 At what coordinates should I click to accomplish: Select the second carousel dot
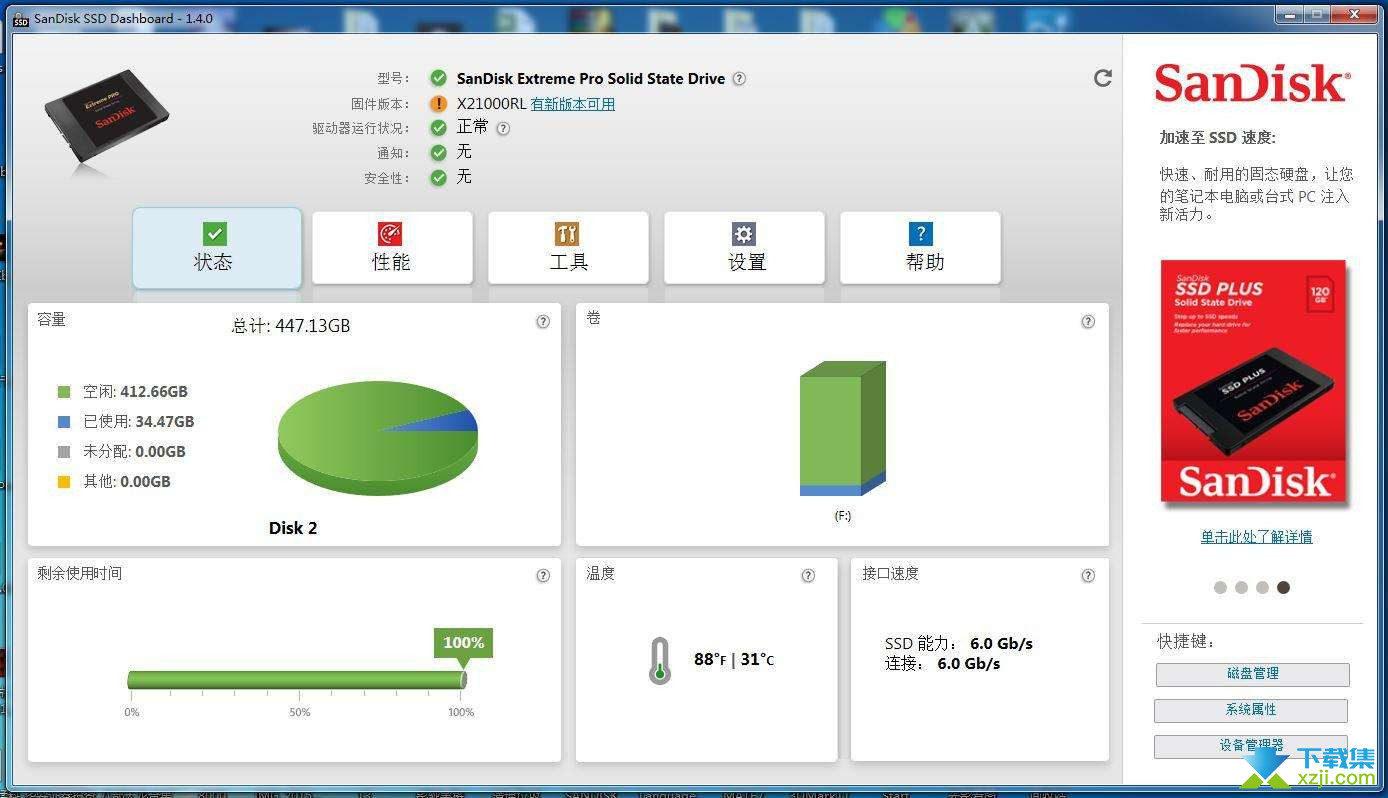1241,588
